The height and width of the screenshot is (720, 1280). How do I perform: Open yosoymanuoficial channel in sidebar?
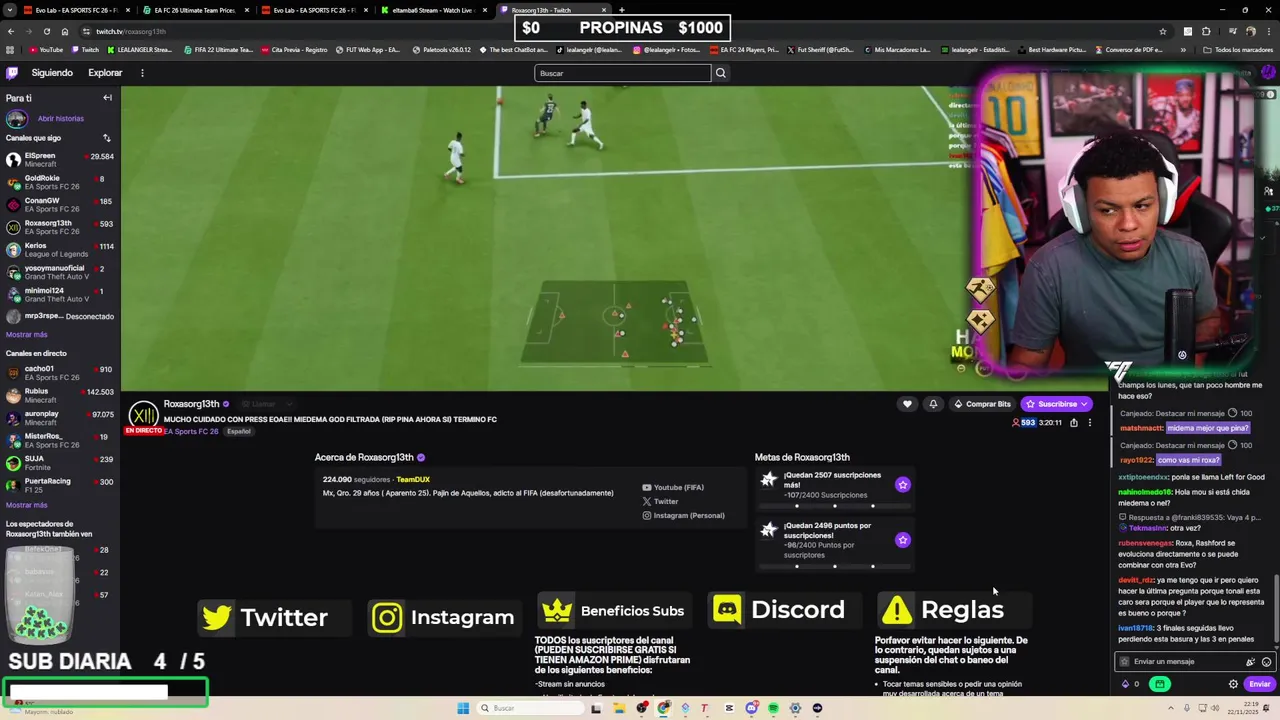click(60, 272)
